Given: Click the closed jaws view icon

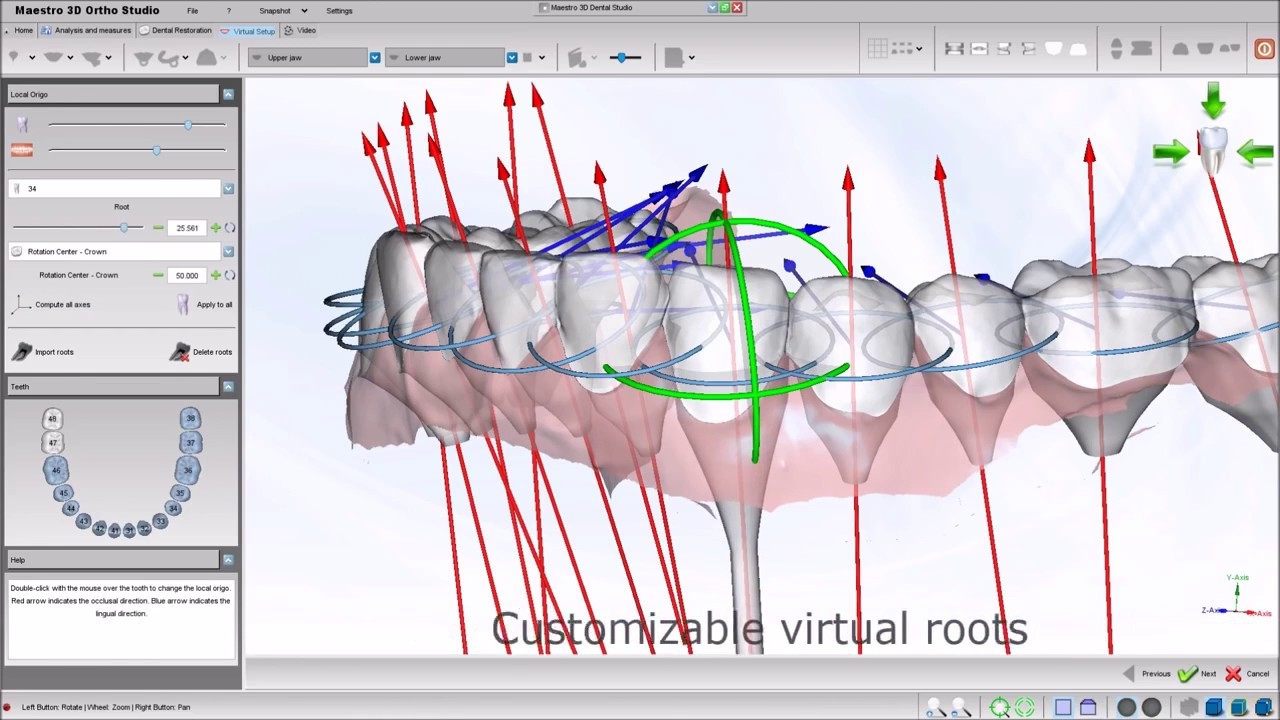Looking at the screenshot, I should pyautogui.click(x=1141, y=48).
